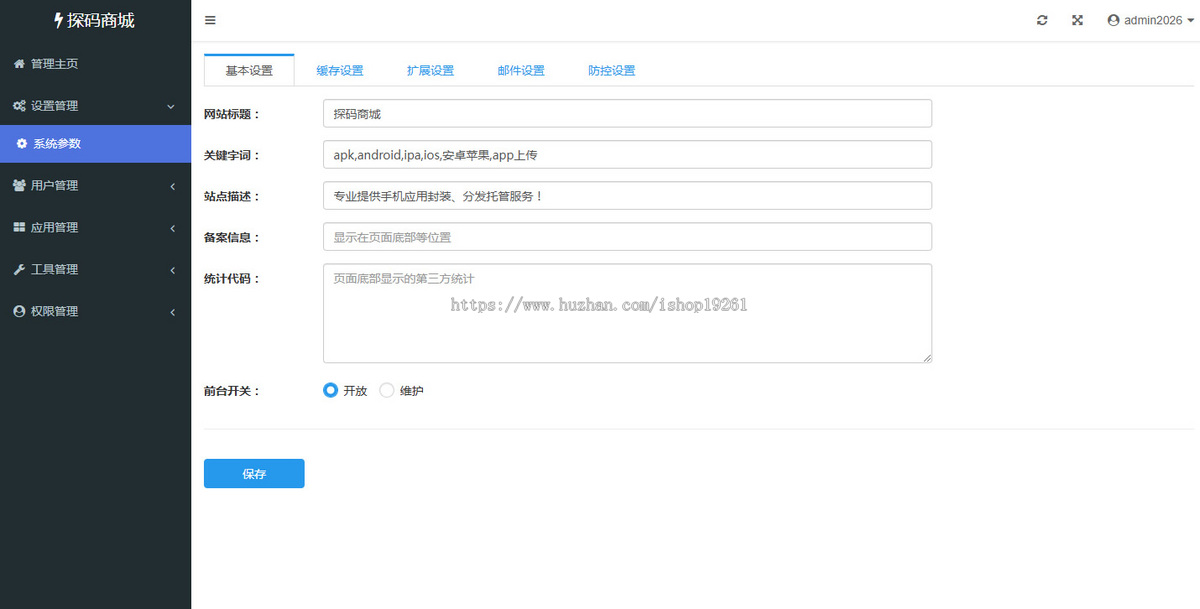Toggle the hamburger sidebar menu icon

210,20
